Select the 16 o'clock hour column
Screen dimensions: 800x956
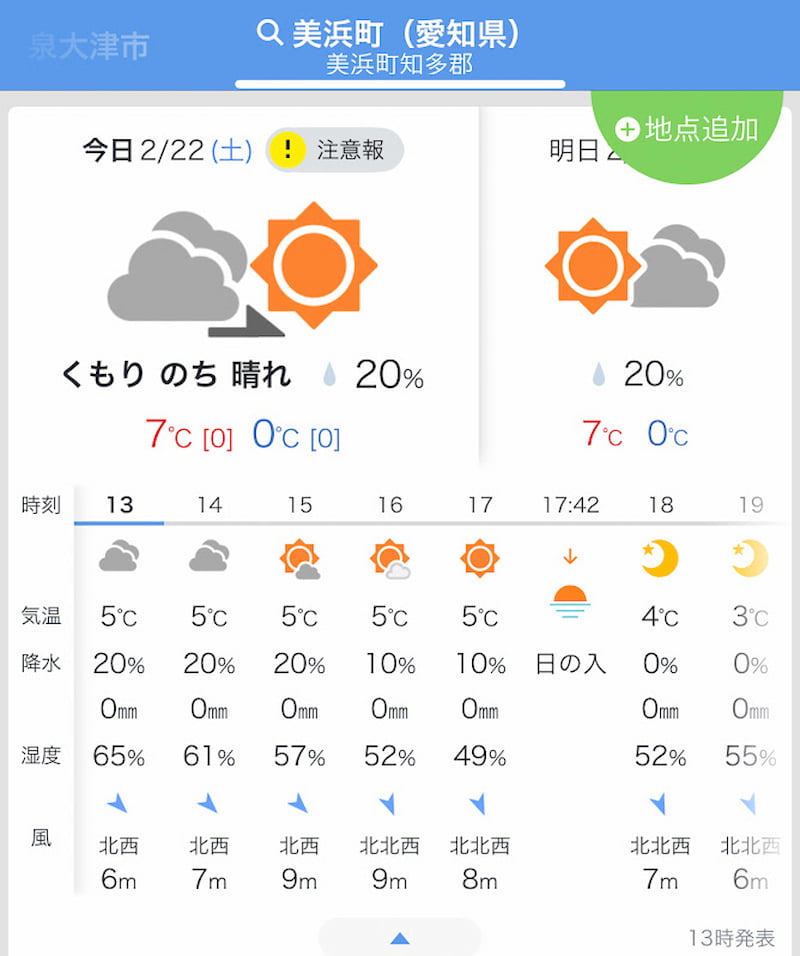(x=389, y=505)
